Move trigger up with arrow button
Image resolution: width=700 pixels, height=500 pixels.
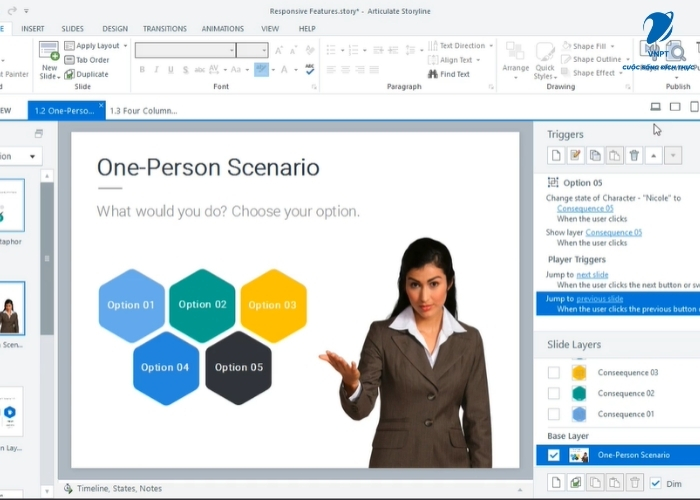click(x=653, y=155)
